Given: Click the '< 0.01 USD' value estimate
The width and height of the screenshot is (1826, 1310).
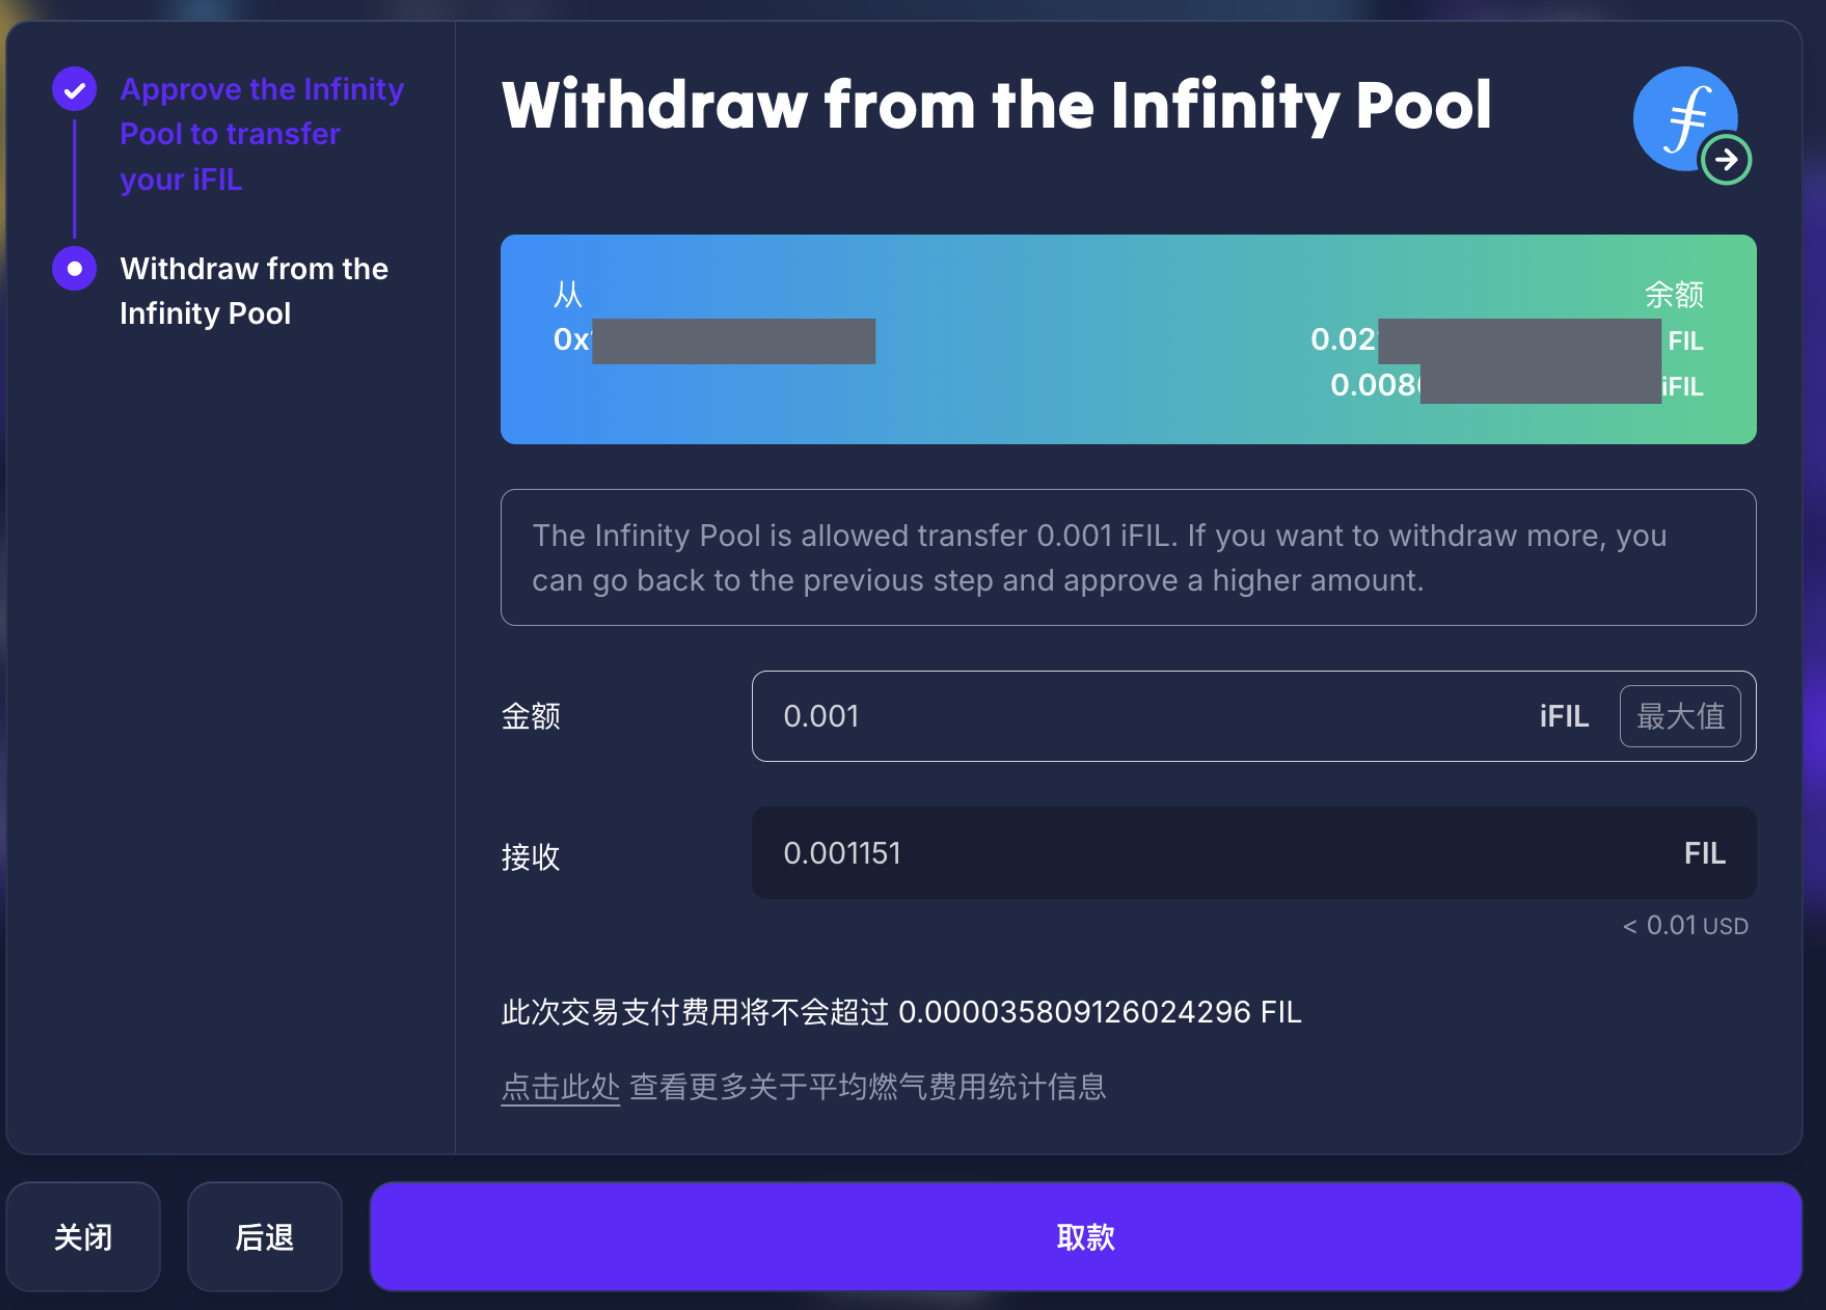Looking at the screenshot, I should pyautogui.click(x=1685, y=926).
